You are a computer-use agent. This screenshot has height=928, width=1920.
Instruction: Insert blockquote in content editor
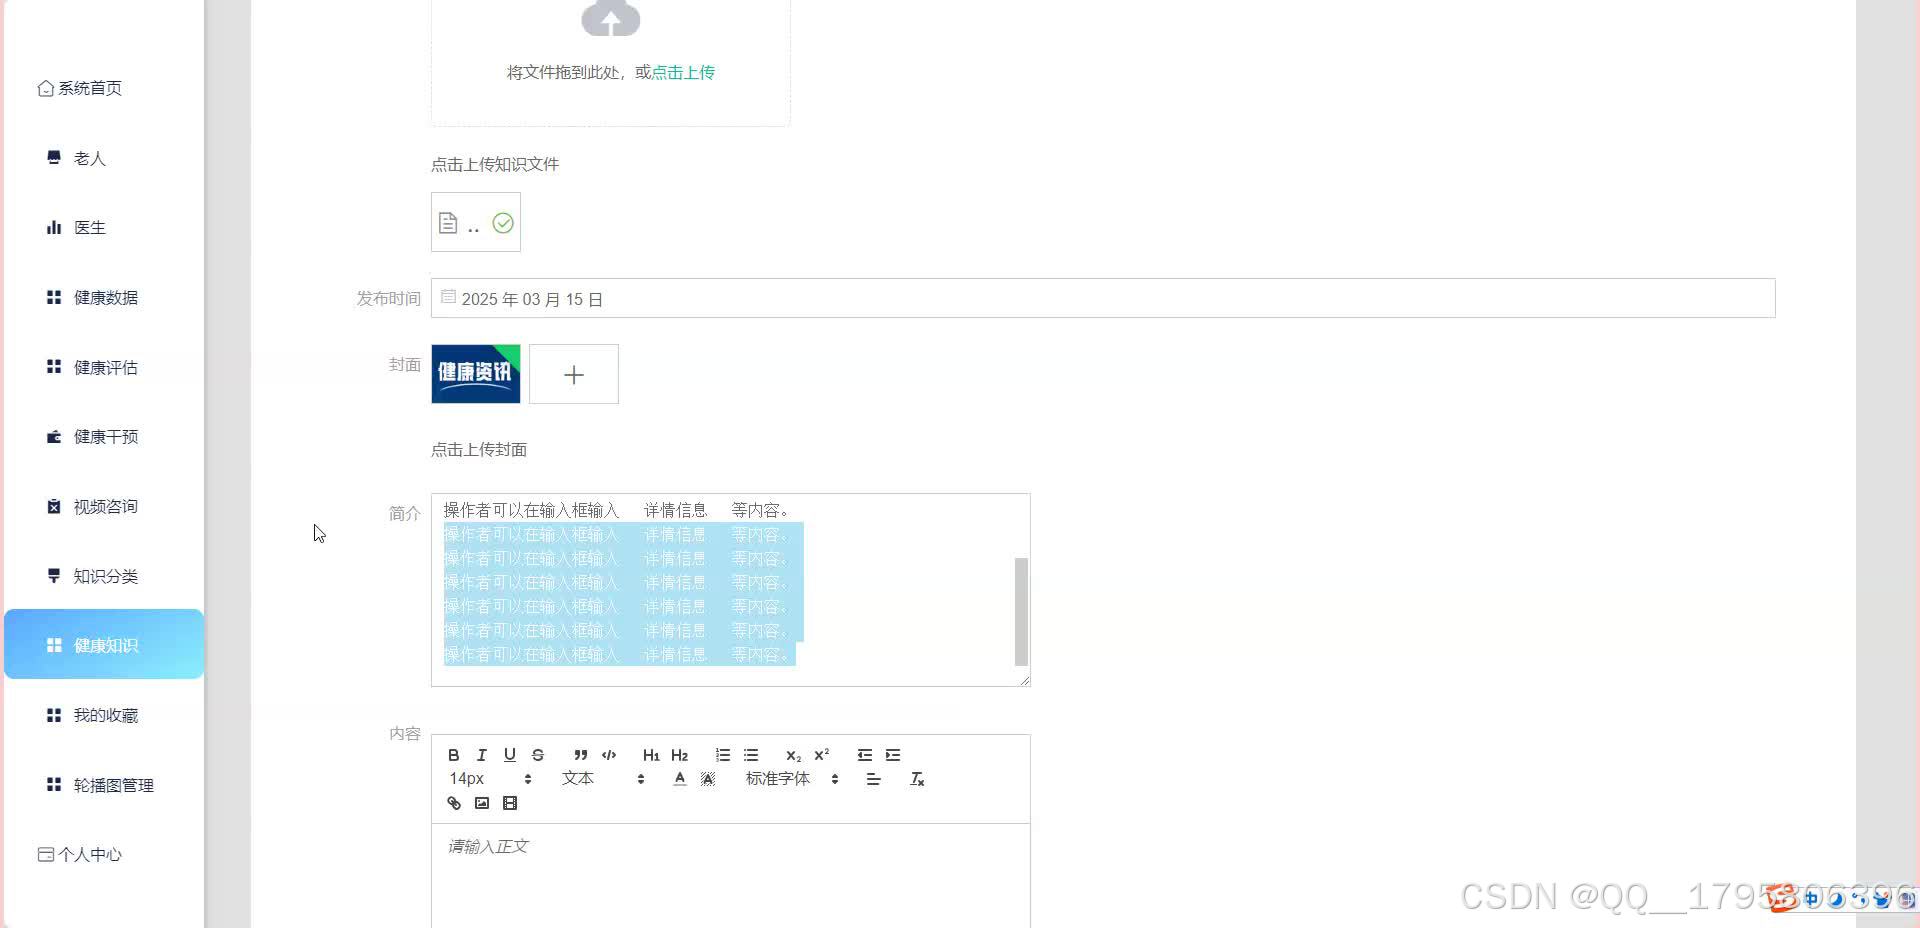pyautogui.click(x=581, y=755)
